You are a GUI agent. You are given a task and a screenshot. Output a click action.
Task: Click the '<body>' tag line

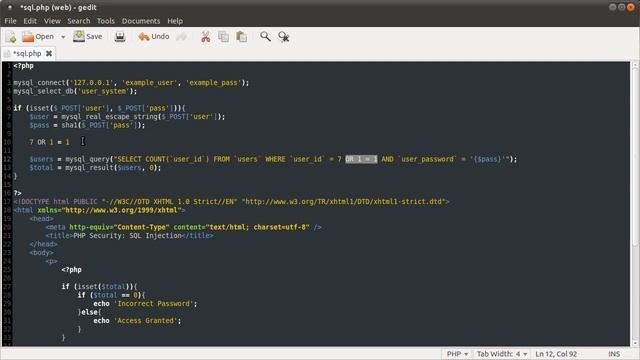click(41, 253)
